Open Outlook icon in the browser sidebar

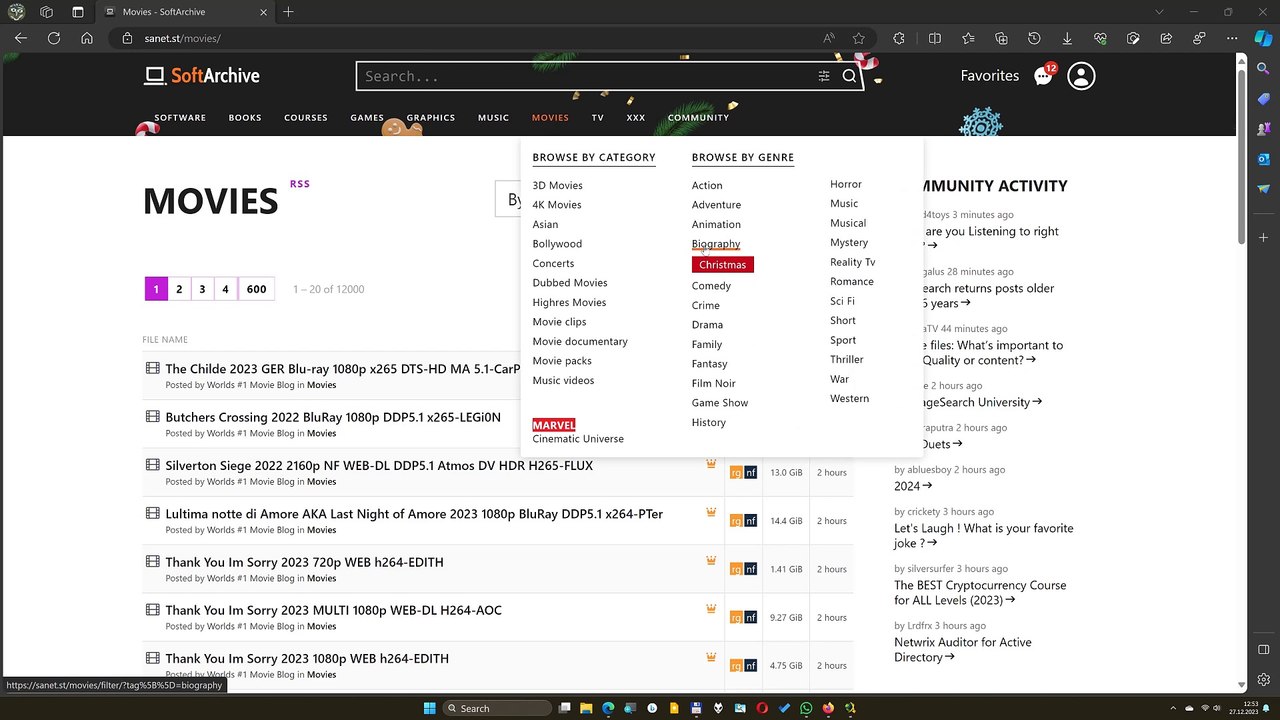click(1263, 159)
